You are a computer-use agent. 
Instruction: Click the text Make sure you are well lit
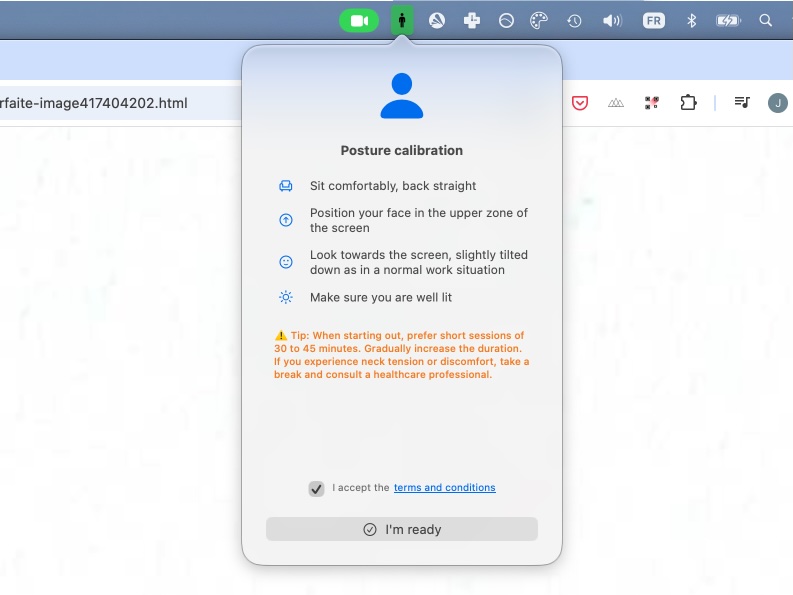tap(381, 298)
